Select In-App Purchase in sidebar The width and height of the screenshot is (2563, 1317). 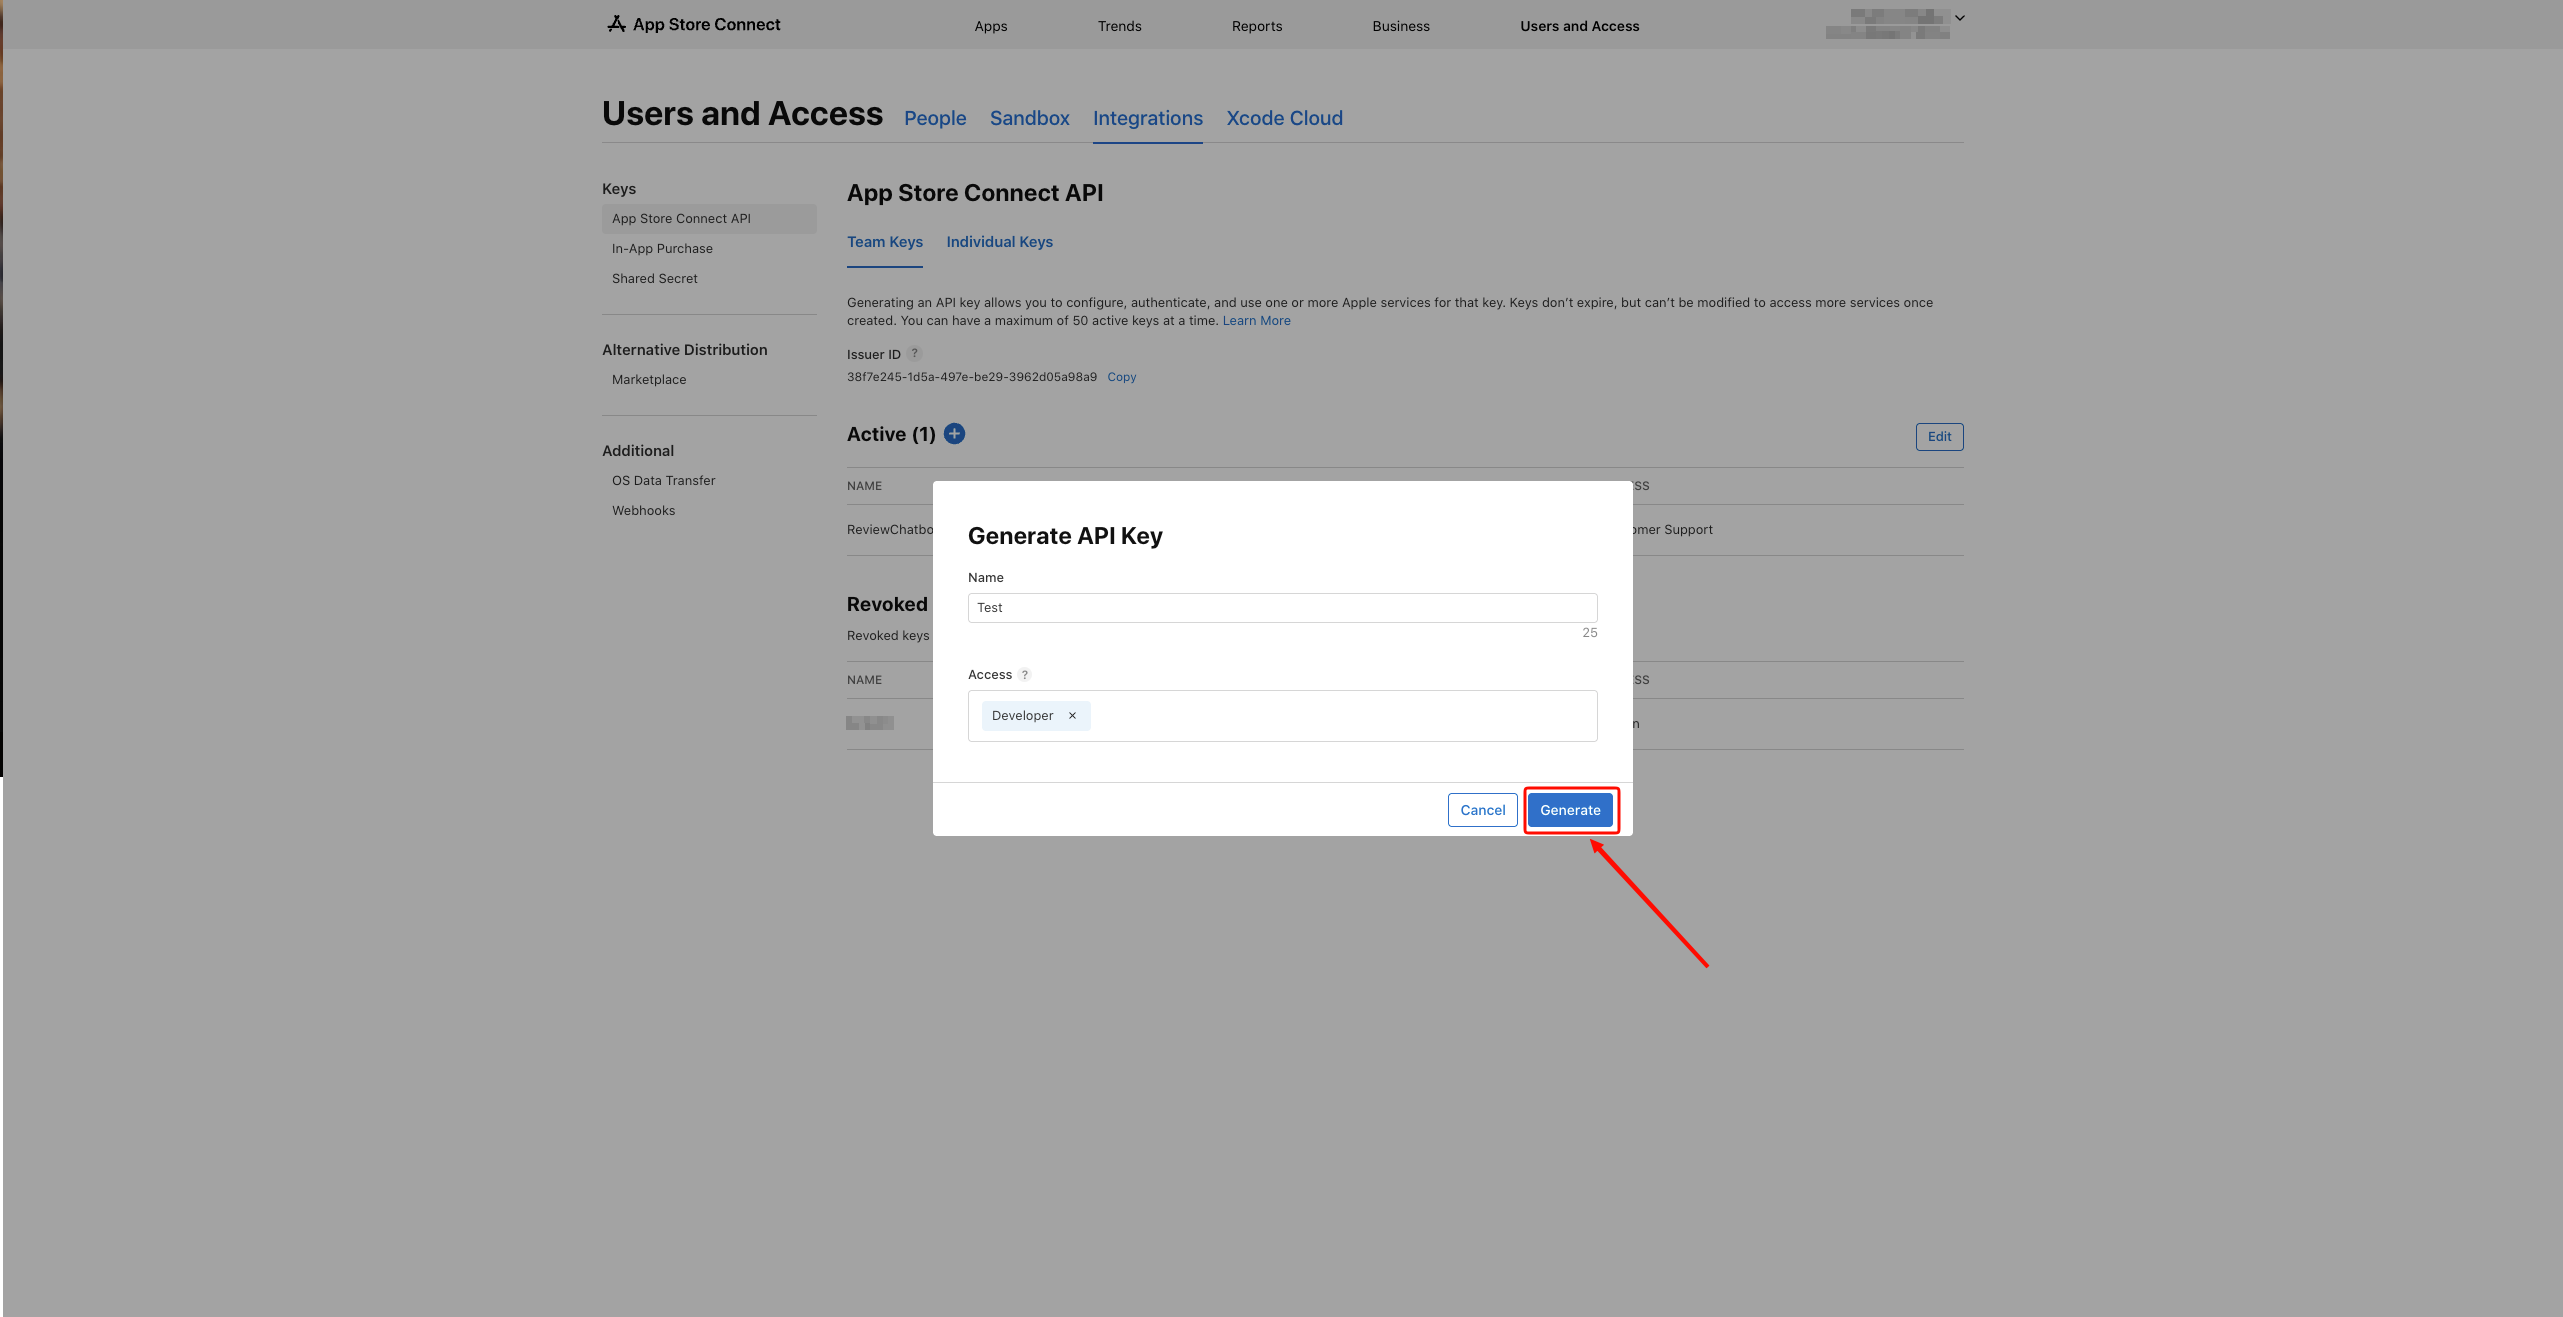[662, 249]
